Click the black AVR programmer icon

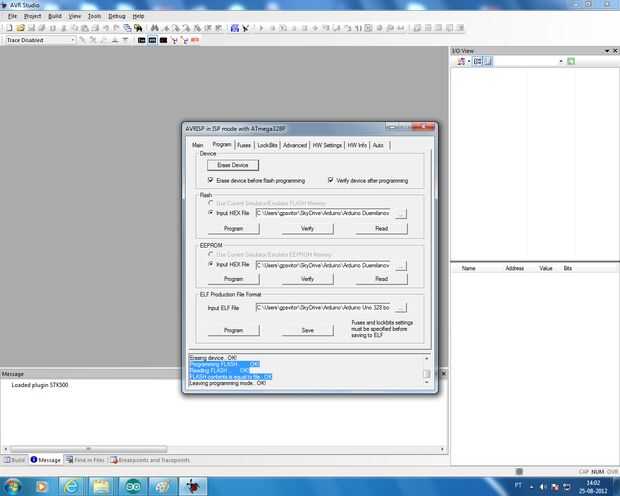246,28
